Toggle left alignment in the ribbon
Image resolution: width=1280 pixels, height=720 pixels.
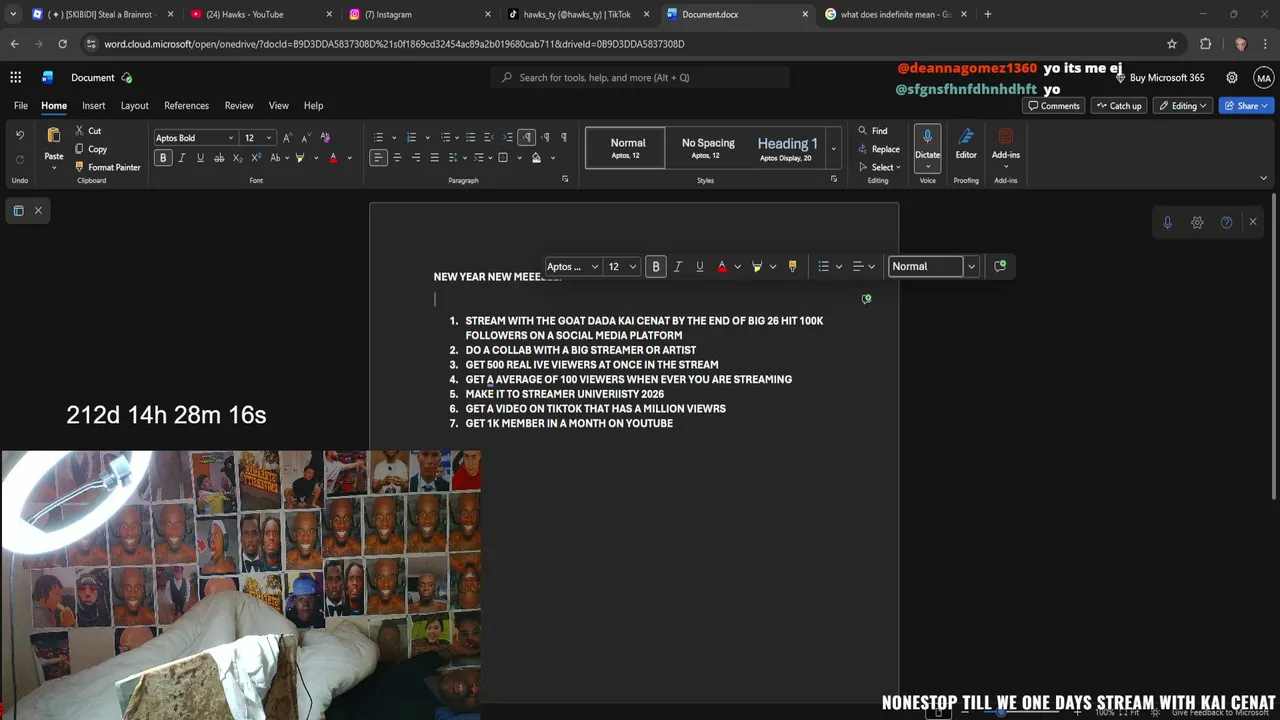tap(378, 158)
